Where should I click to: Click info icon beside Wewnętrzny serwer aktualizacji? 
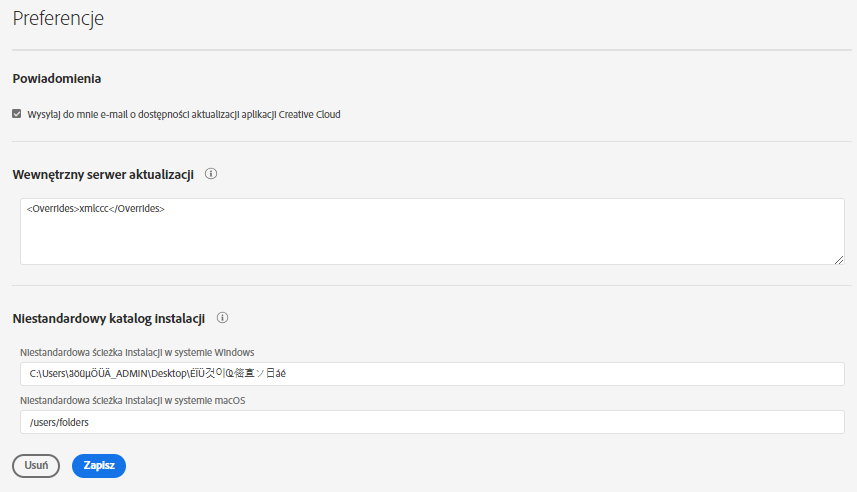[211, 173]
